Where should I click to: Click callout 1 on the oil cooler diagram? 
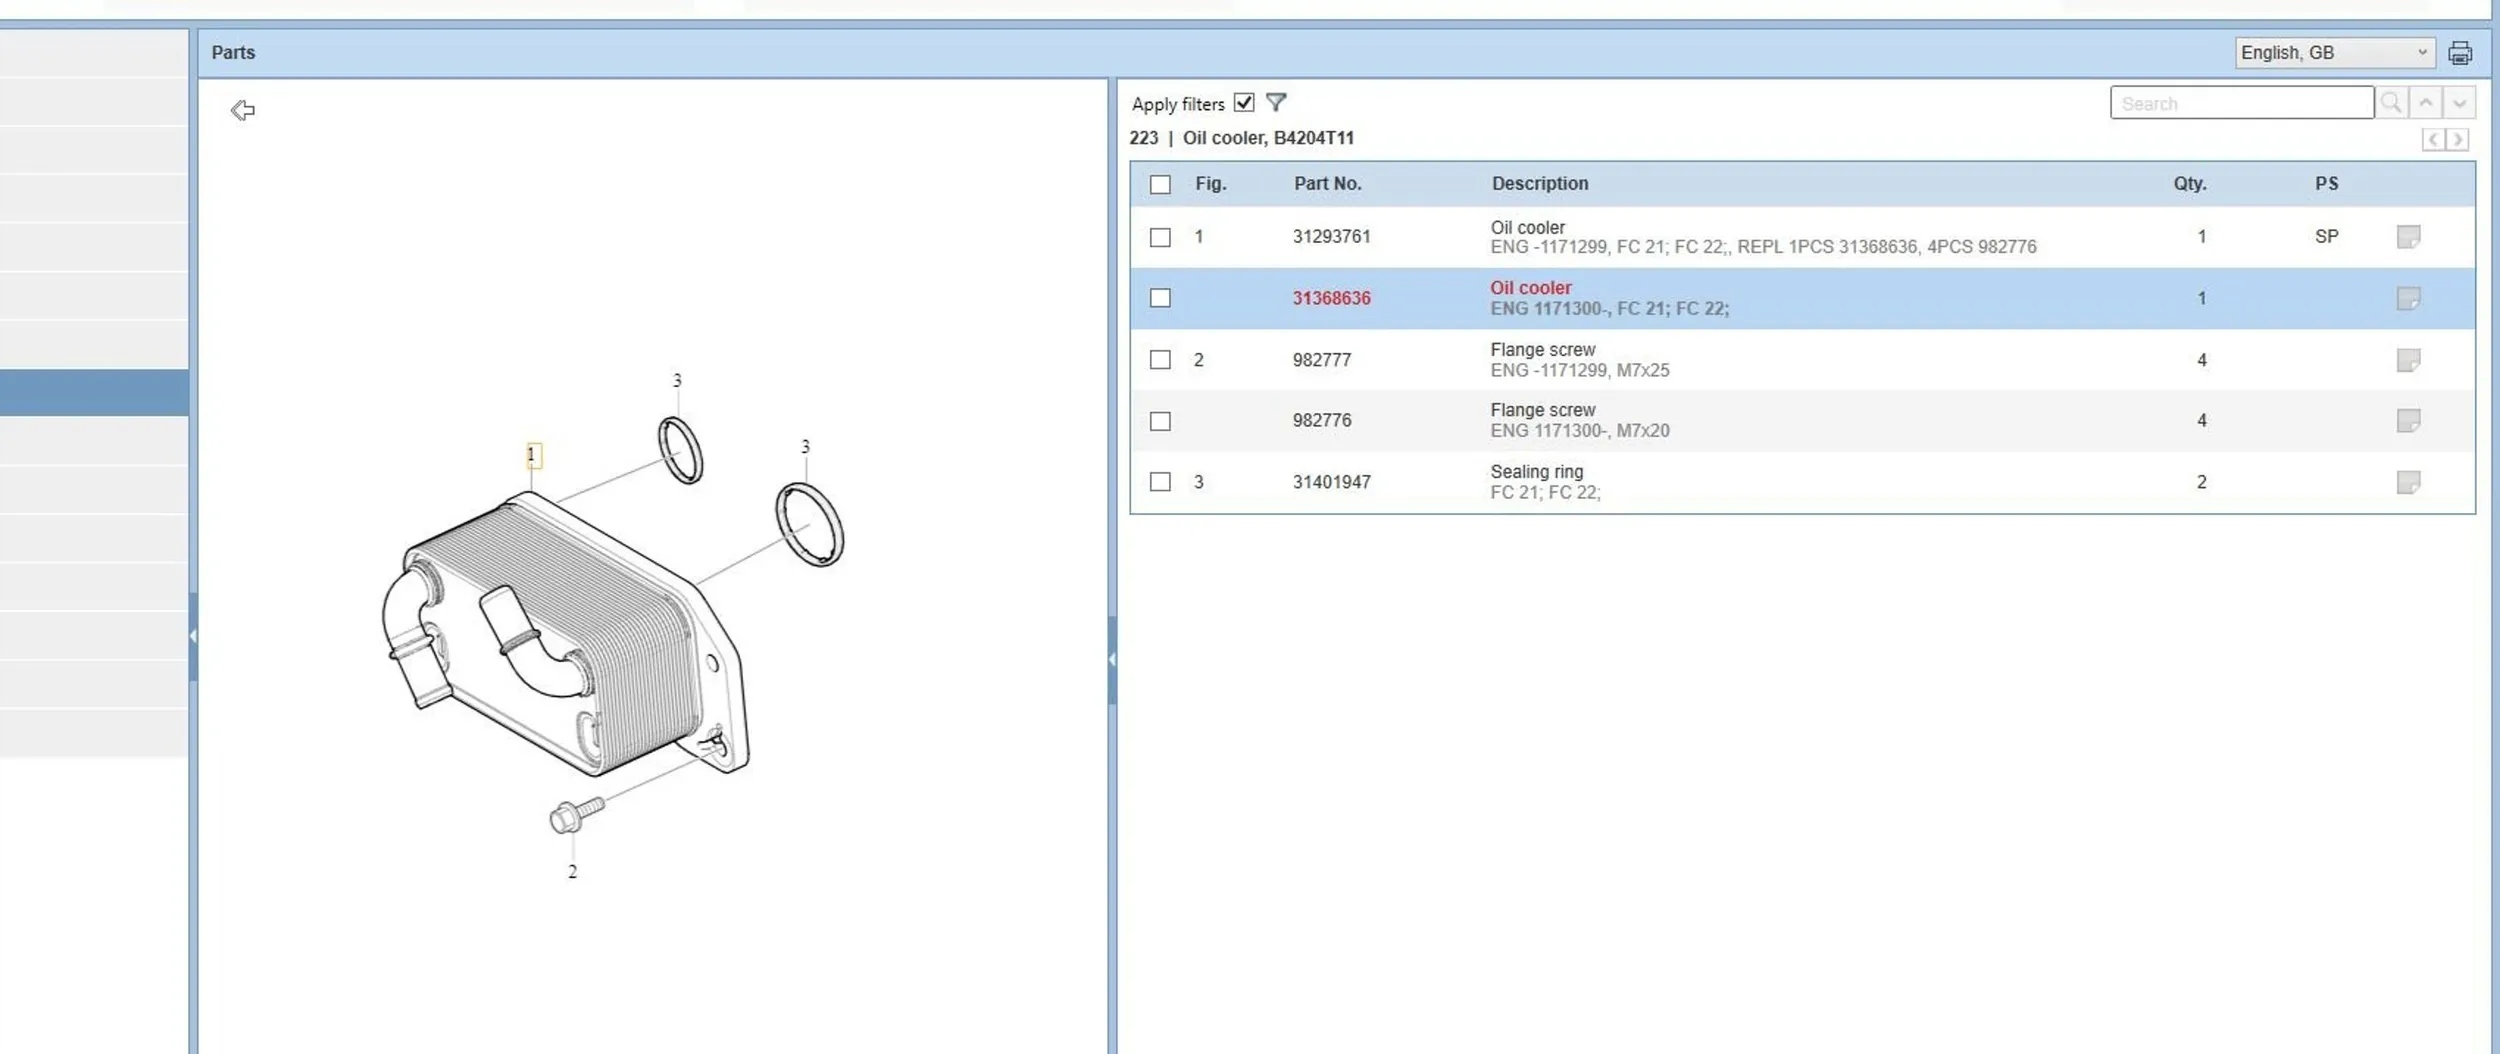(x=533, y=455)
